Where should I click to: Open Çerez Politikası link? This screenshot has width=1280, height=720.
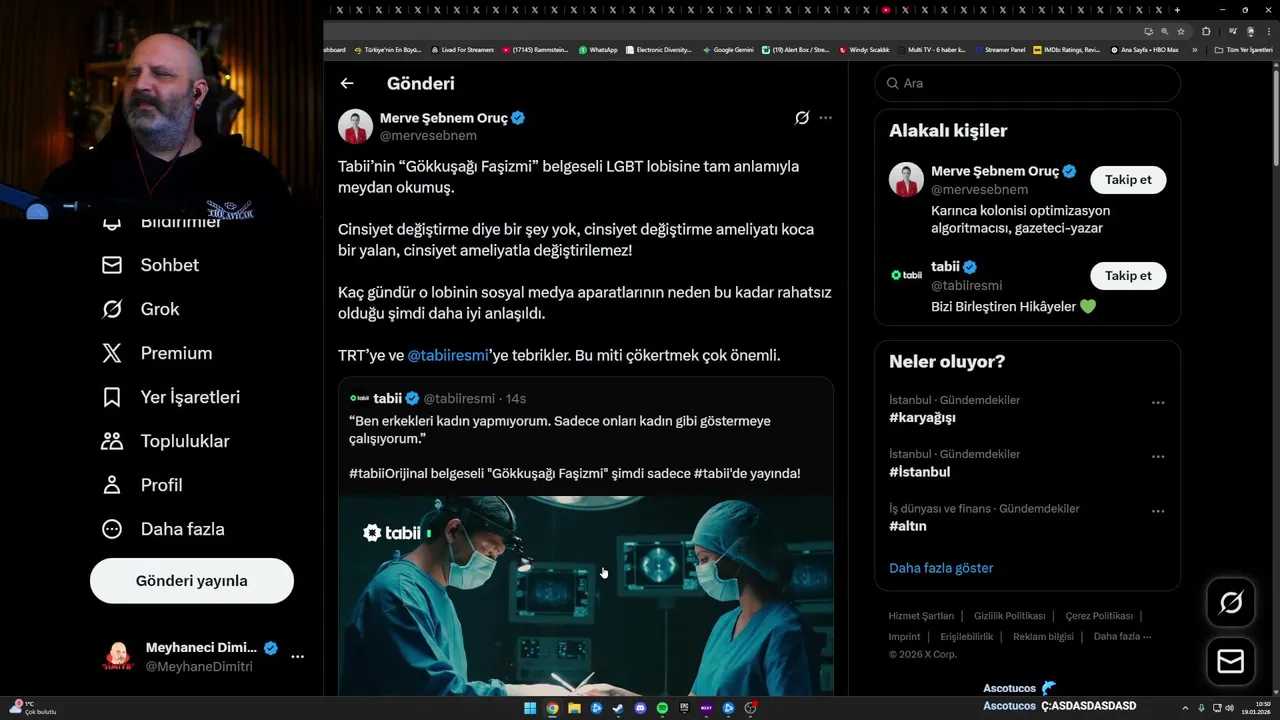pos(1099,616)
